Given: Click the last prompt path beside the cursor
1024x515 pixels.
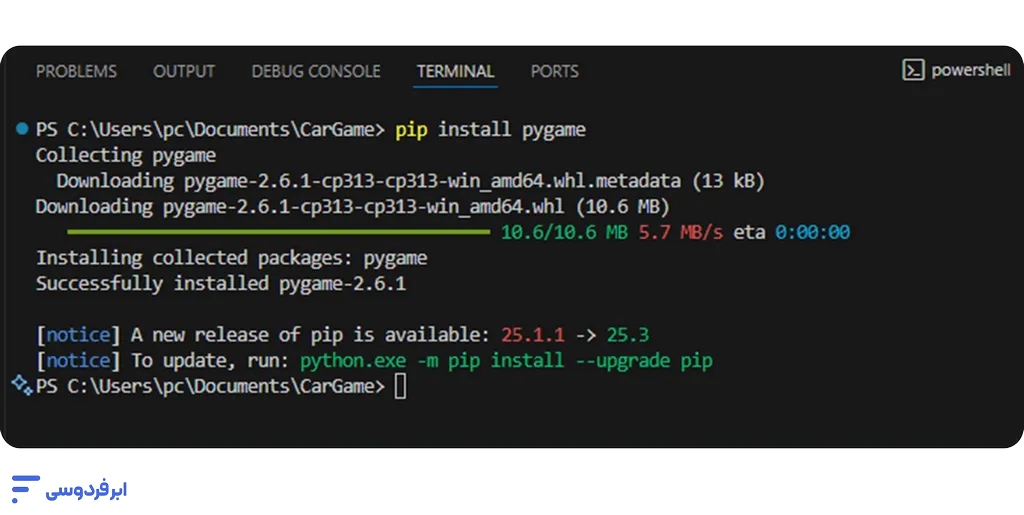Looking at the screenshot, I should (x=210, y=386).
